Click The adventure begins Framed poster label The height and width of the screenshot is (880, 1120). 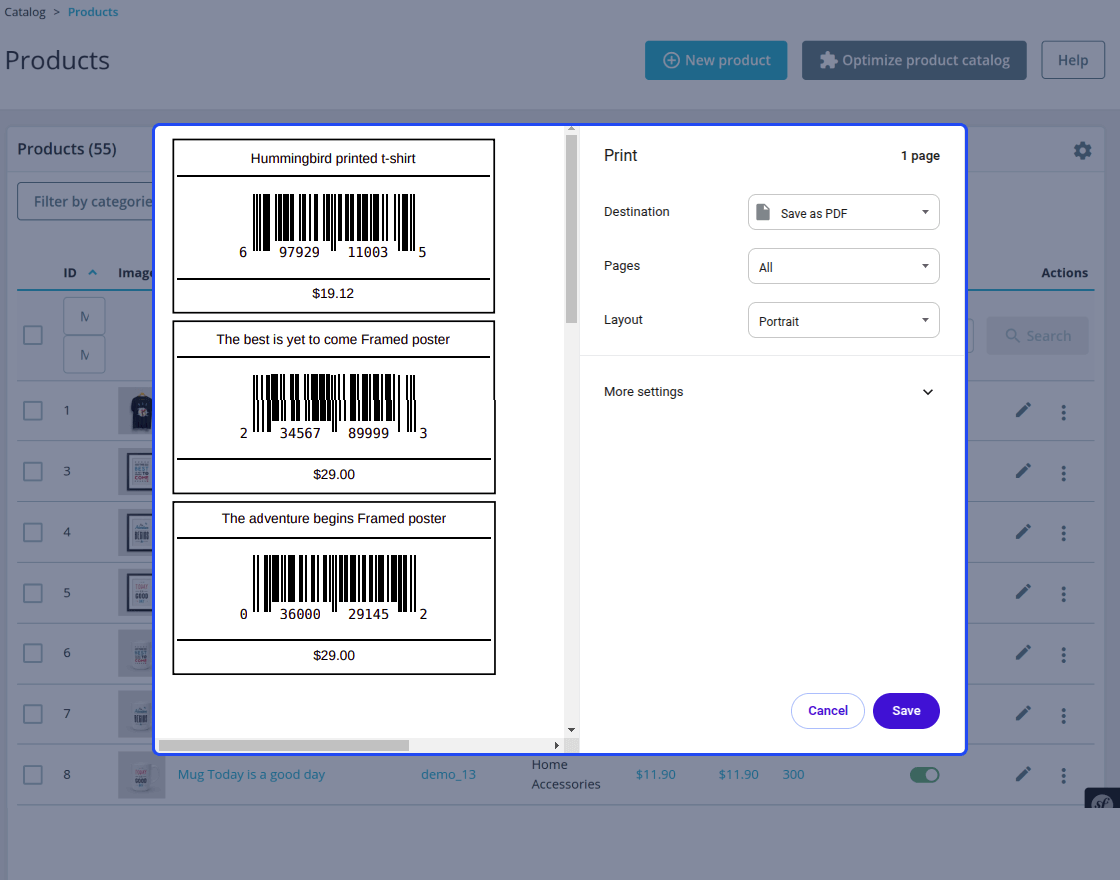[x=334, y=519]
